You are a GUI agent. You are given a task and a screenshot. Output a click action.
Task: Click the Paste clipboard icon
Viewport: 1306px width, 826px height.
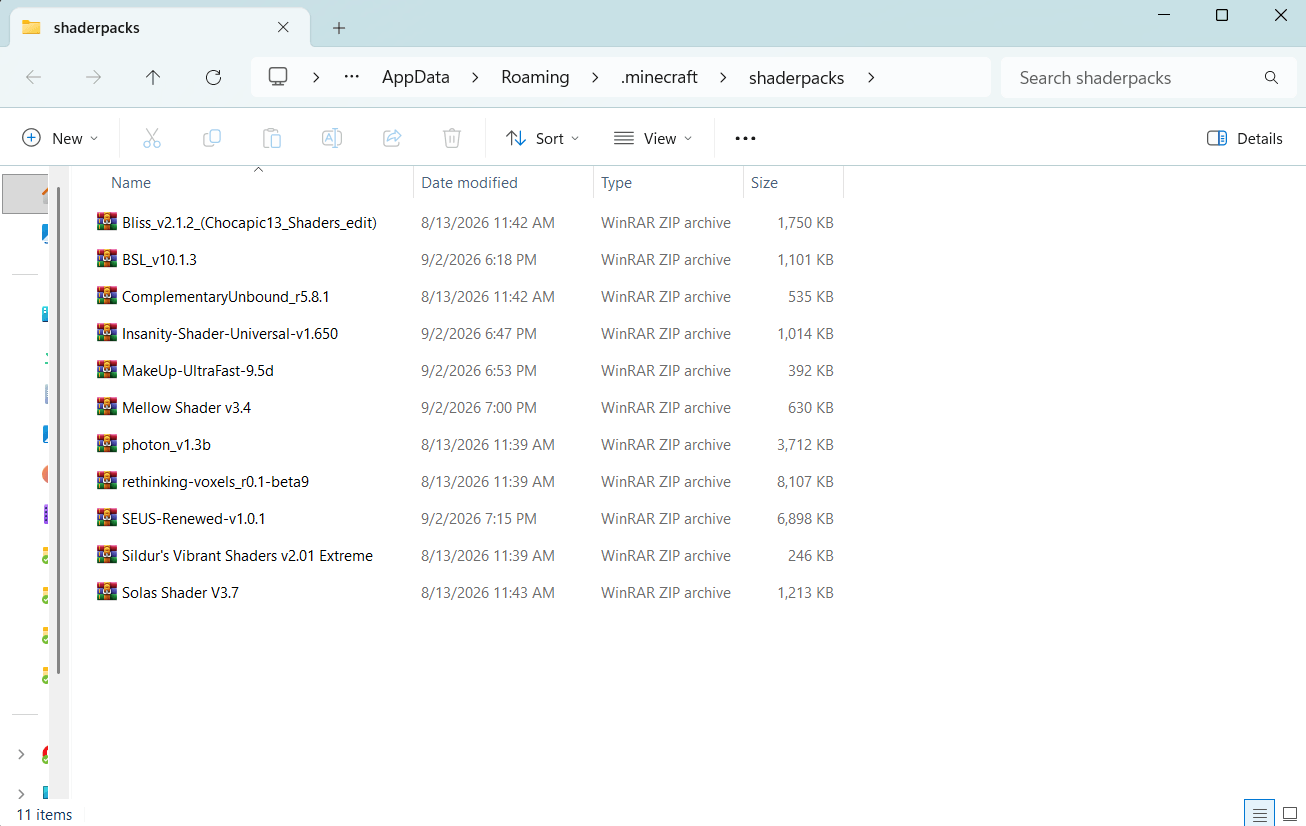[272, 138]
